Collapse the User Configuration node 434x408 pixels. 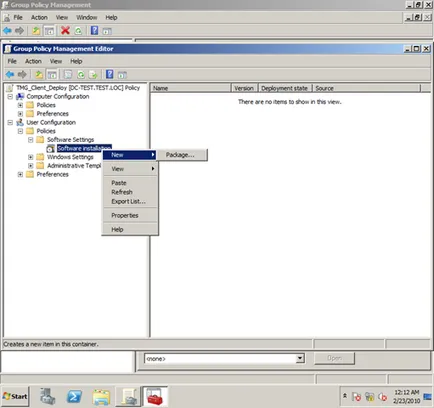[x=10, y=122]
